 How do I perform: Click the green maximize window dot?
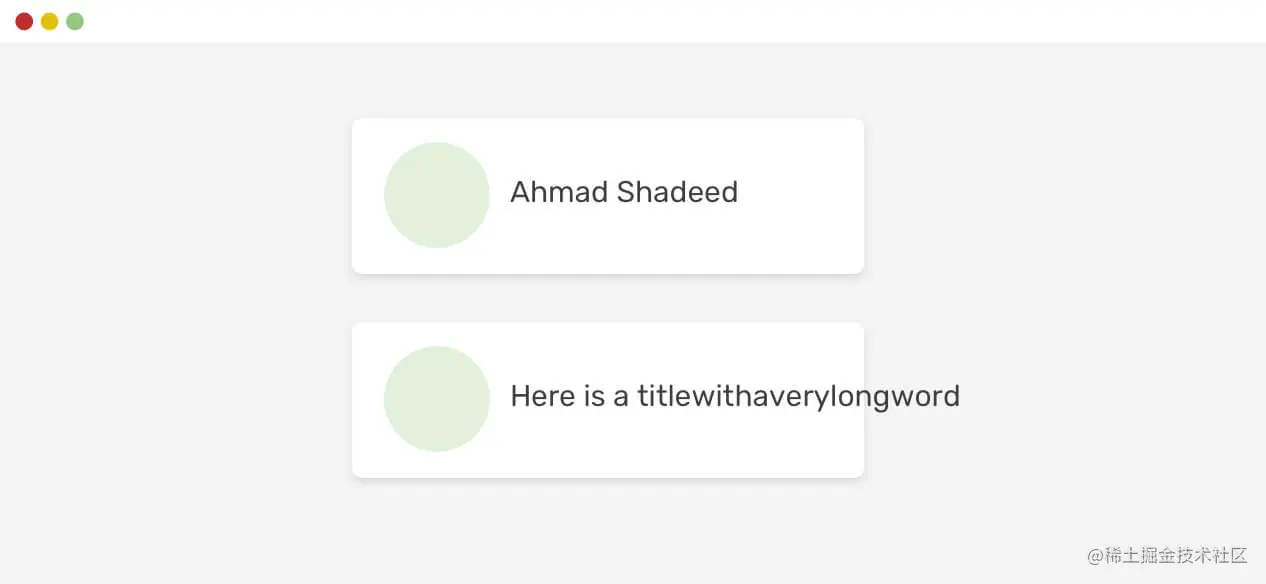coord(75,21)
